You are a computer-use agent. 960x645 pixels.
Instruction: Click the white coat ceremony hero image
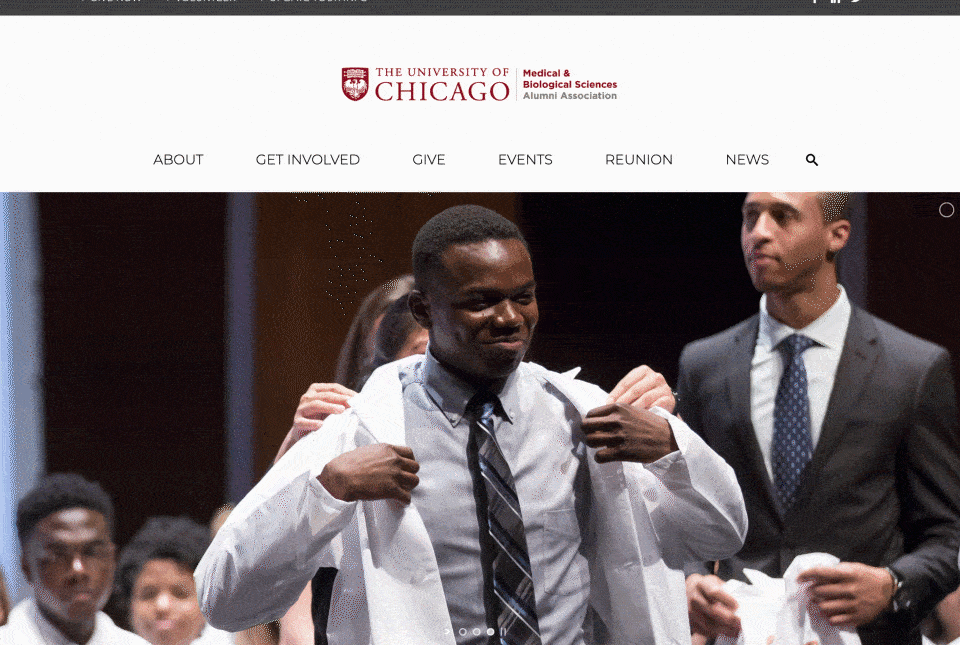point(480,419)
